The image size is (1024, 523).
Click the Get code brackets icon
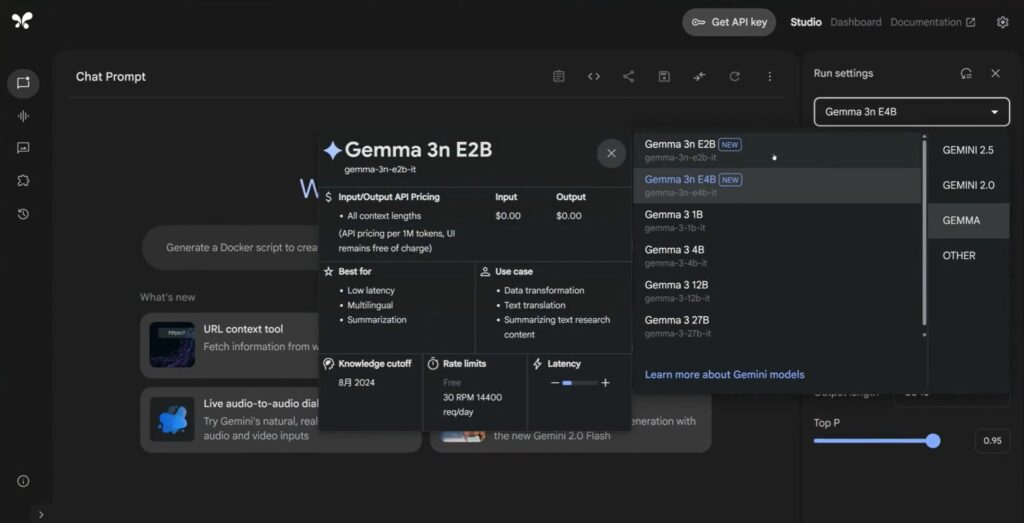pos(594,76)
